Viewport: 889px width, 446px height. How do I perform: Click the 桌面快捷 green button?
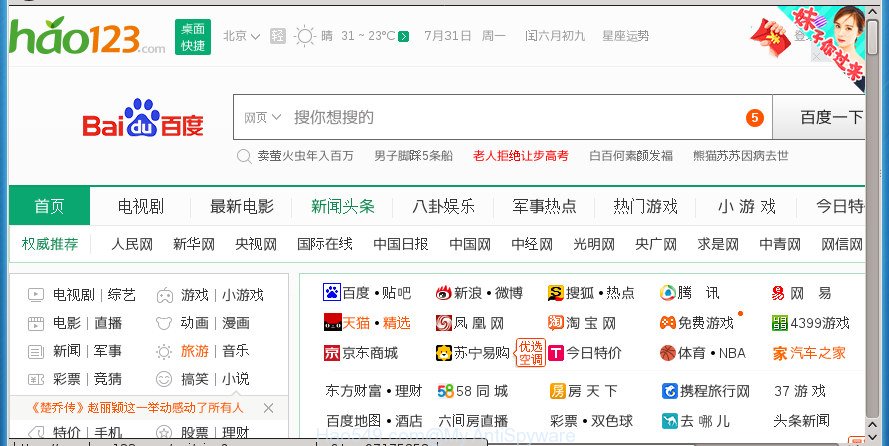(193, 37)
